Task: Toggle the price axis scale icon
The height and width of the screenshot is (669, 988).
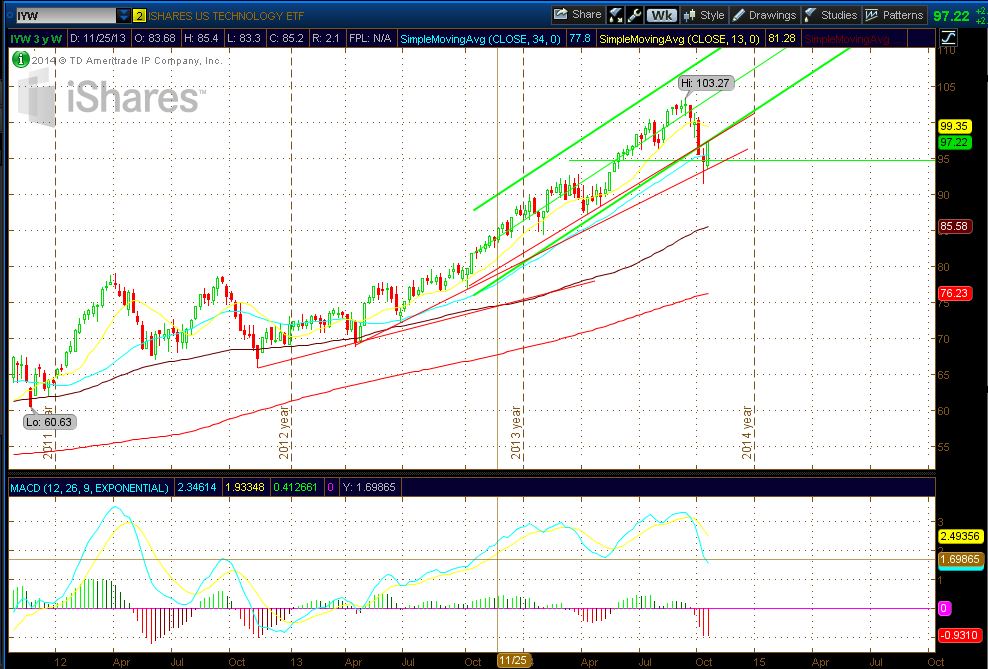Action: (948, 38)
